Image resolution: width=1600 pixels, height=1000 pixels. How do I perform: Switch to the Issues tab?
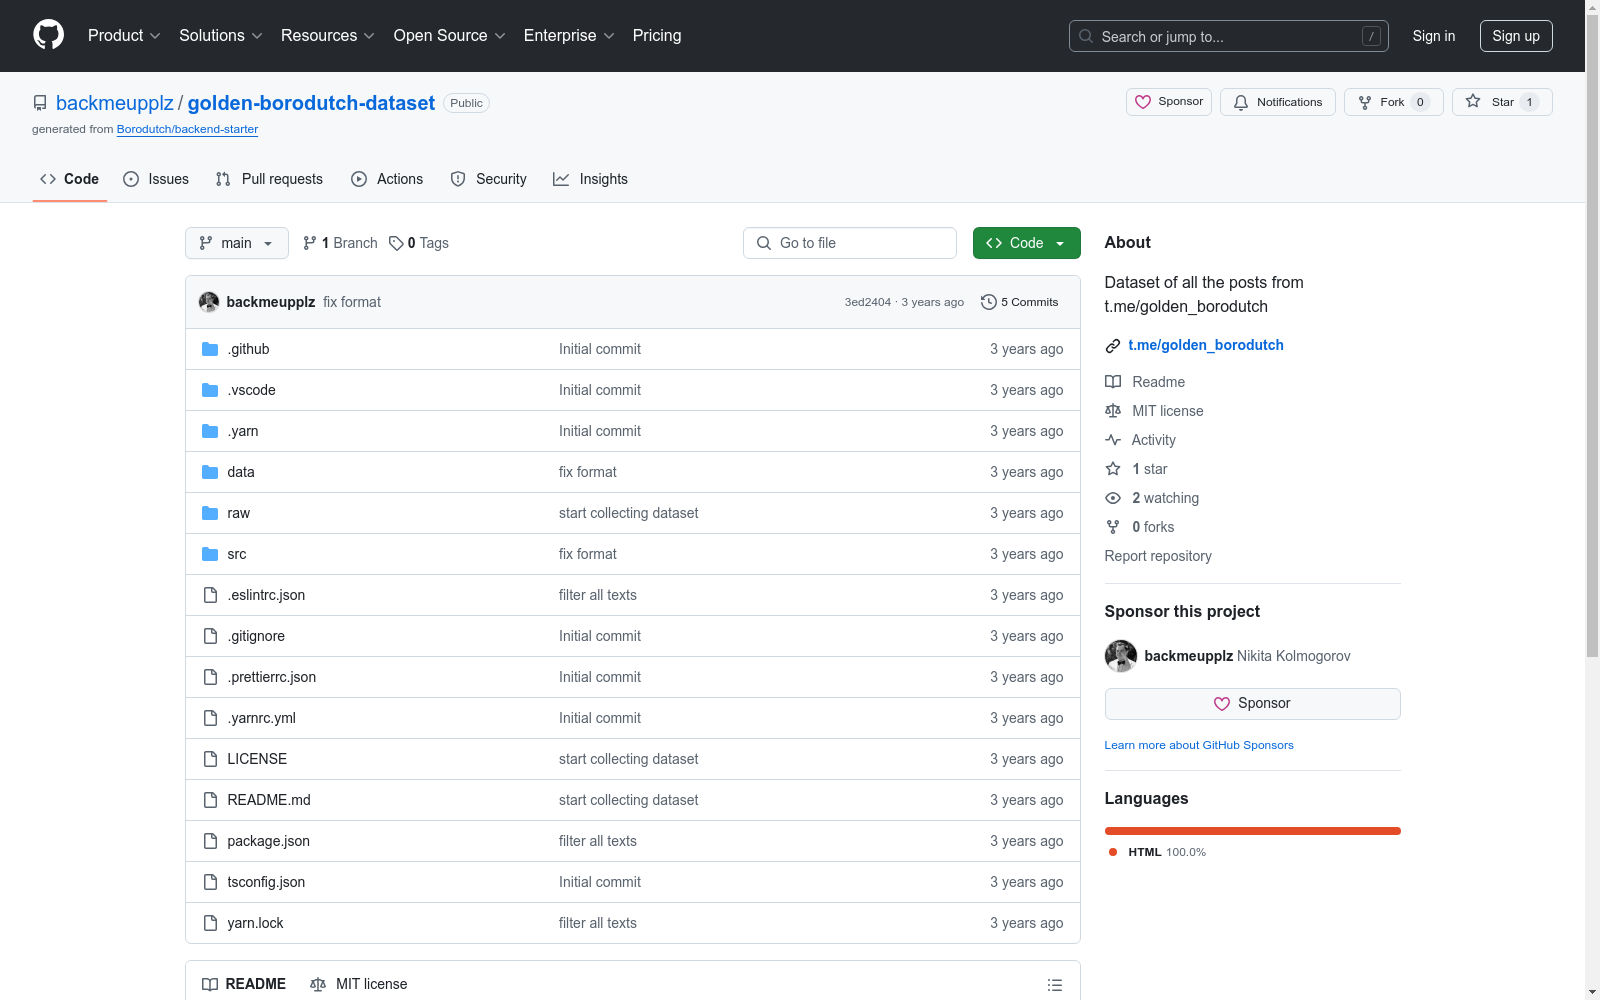(156, 179)
